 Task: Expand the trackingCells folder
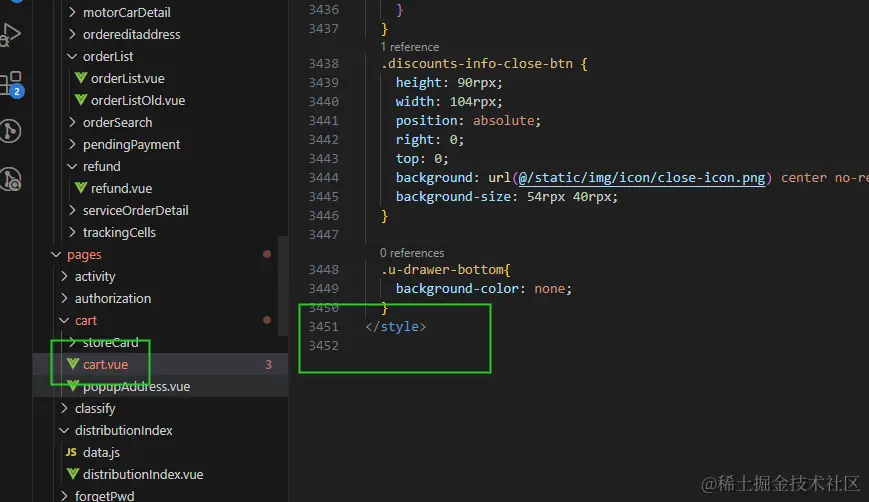click(x=72, y=232)
